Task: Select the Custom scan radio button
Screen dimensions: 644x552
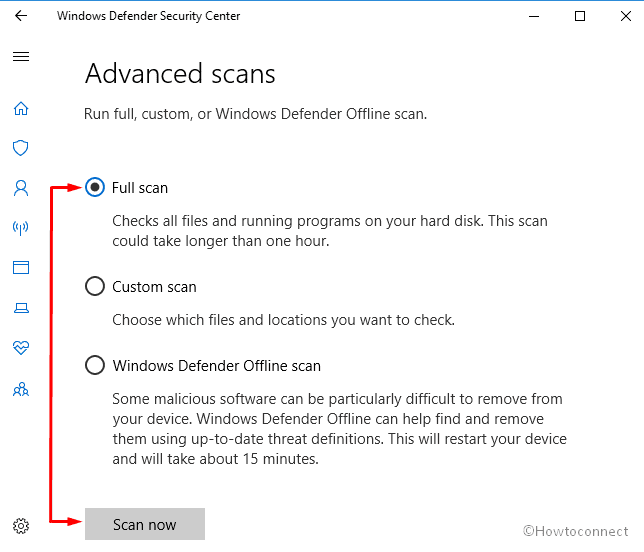Action: coord(95,286)
